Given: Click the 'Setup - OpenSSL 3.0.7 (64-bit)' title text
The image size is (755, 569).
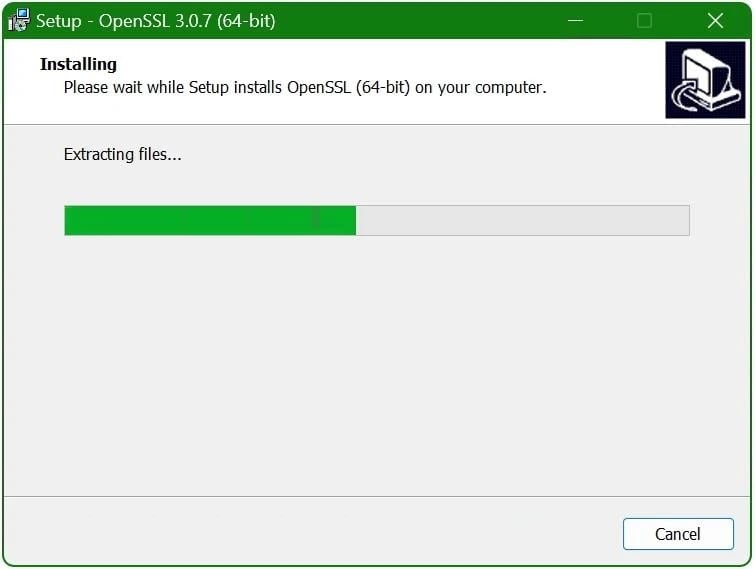Looking at the screenshot, I should [156, 21].
